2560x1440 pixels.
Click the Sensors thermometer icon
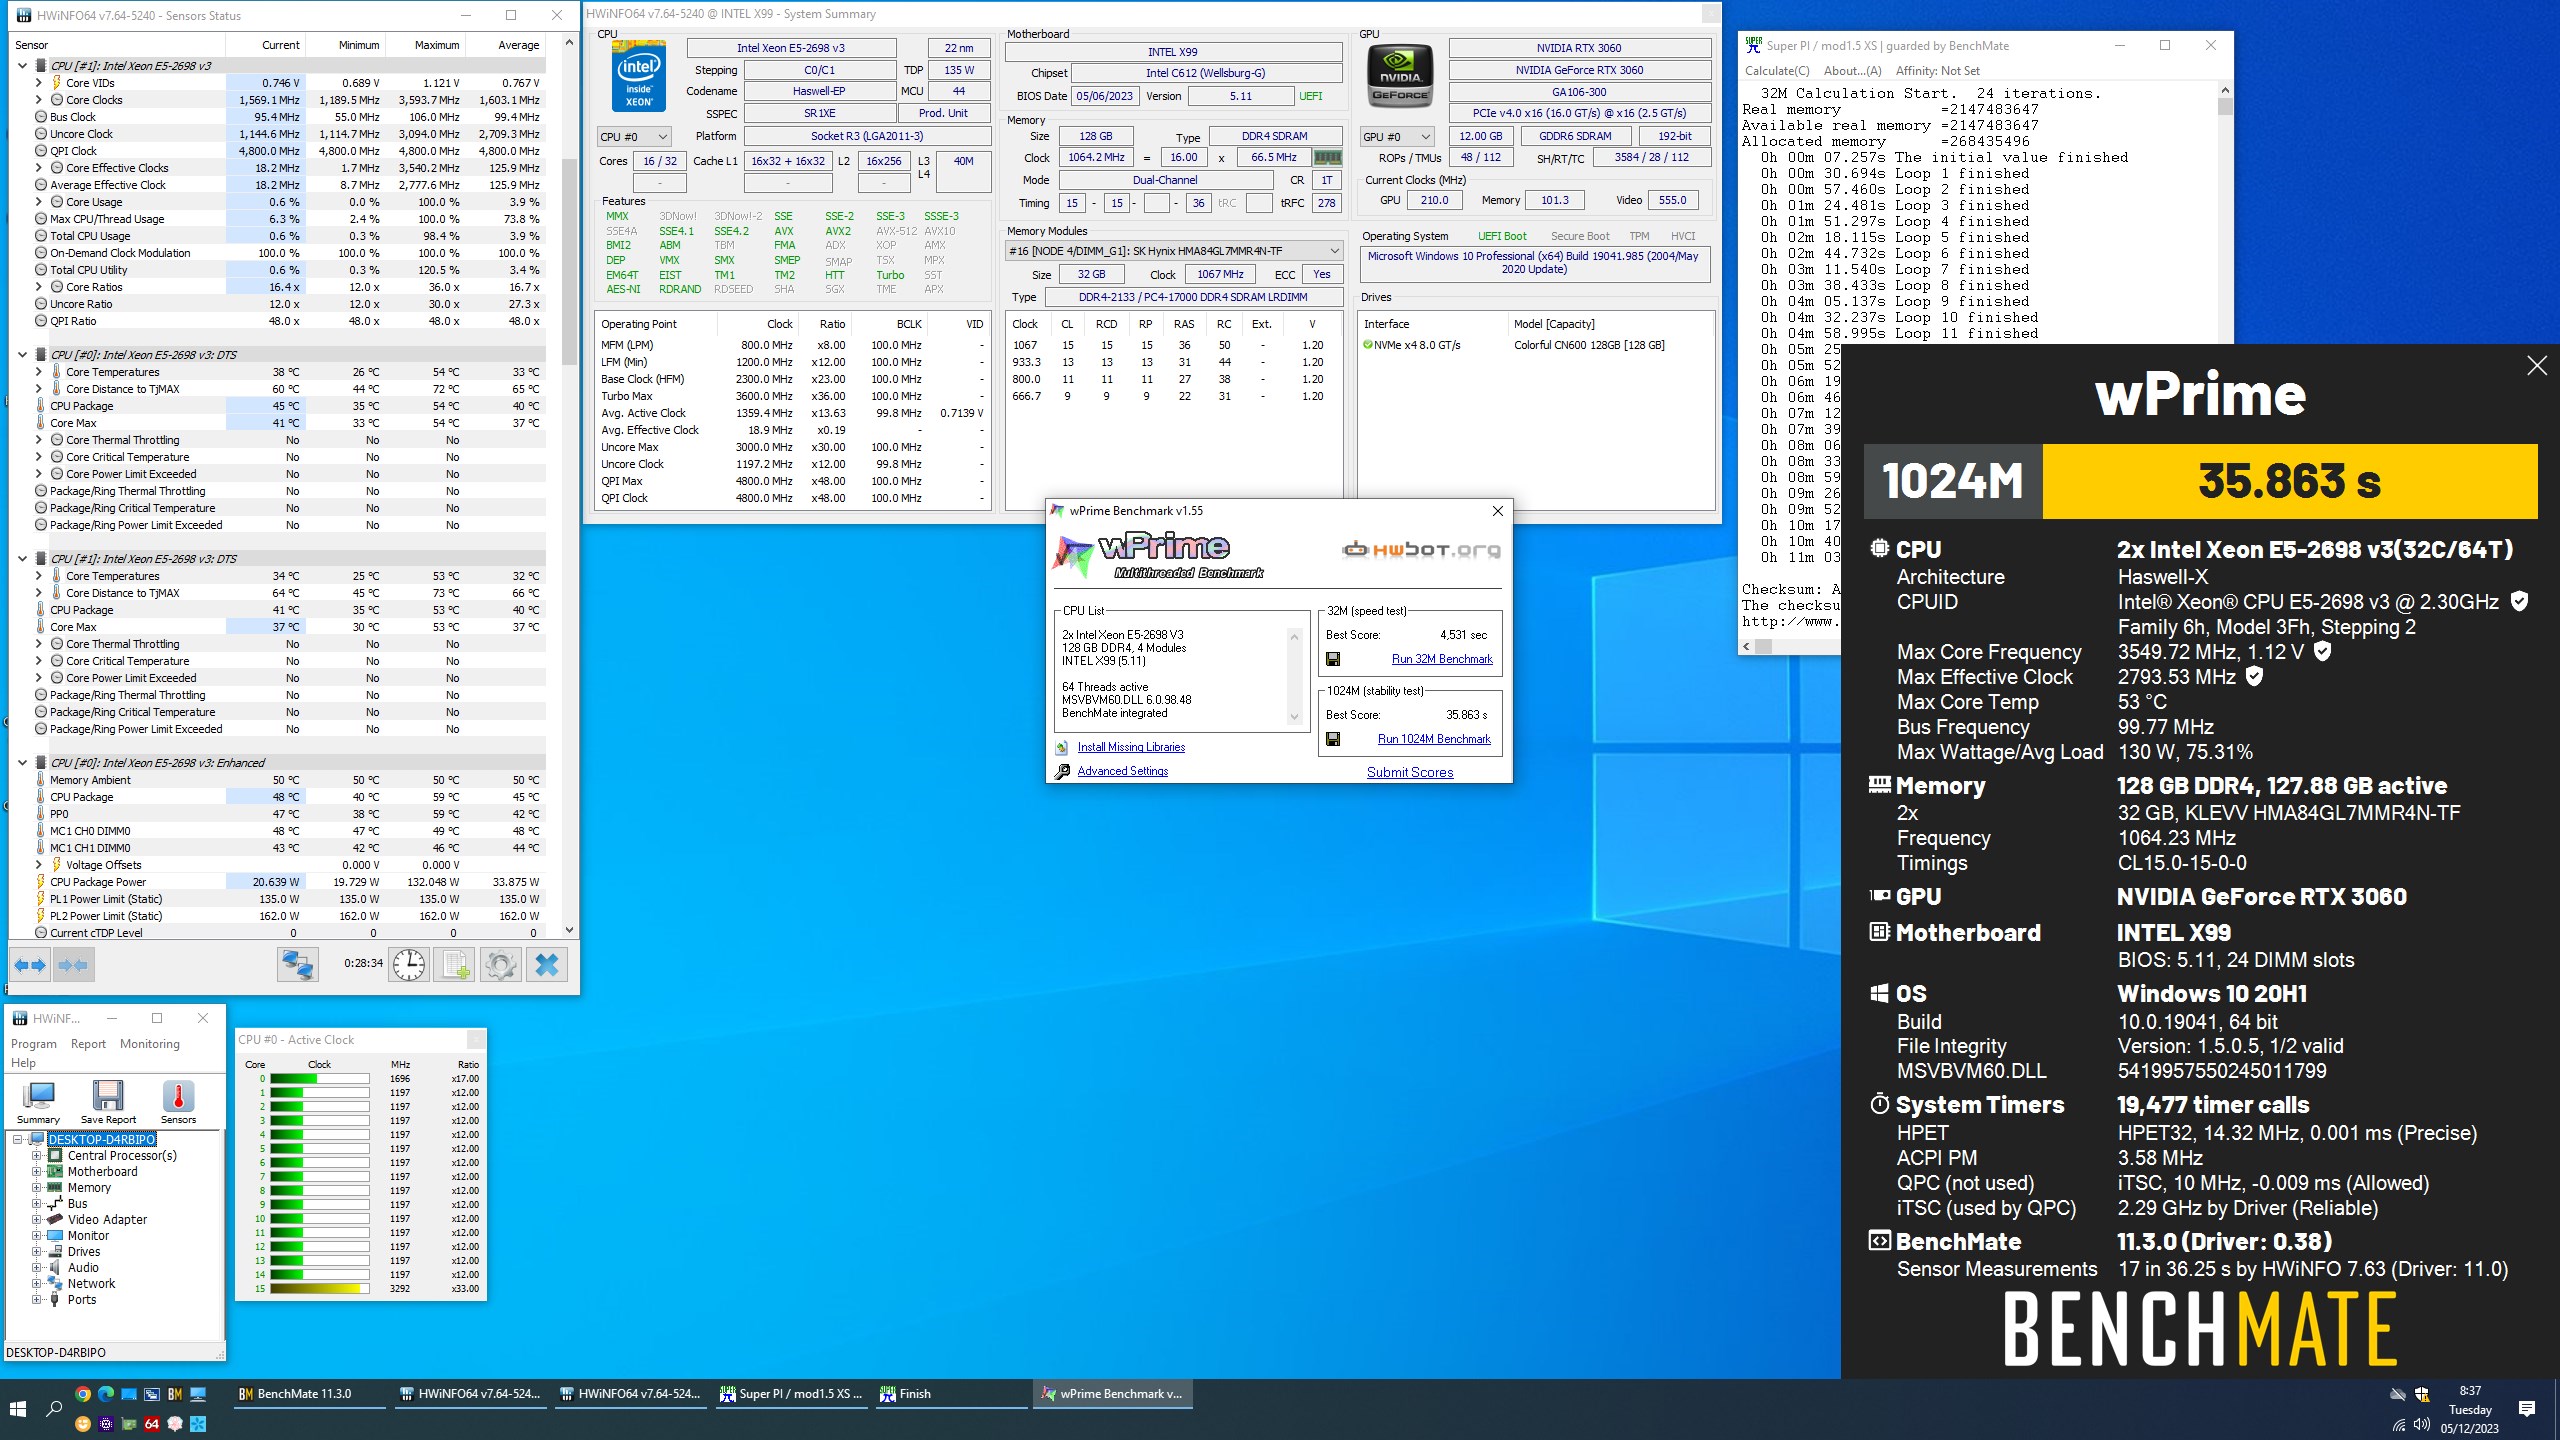[178, 1102]
